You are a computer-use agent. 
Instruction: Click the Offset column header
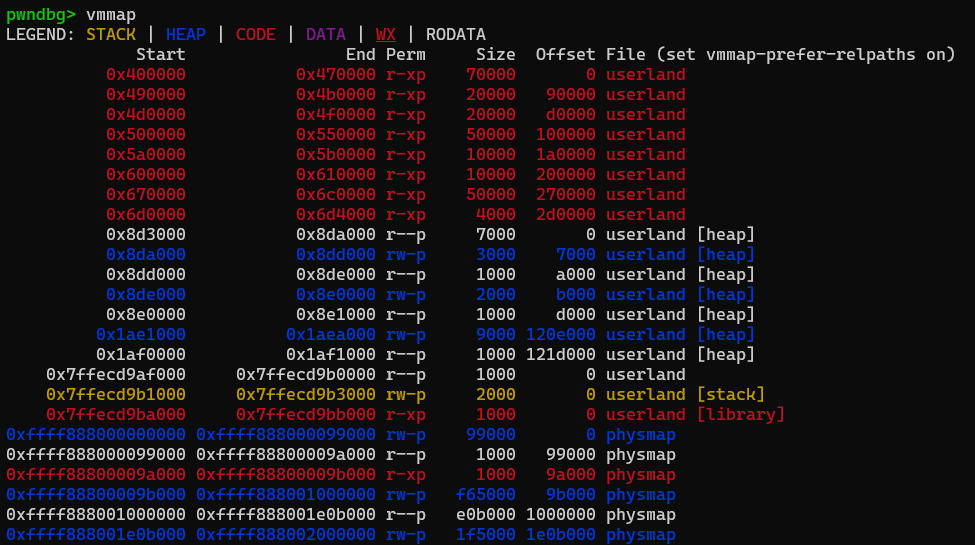tap(565, 54)
